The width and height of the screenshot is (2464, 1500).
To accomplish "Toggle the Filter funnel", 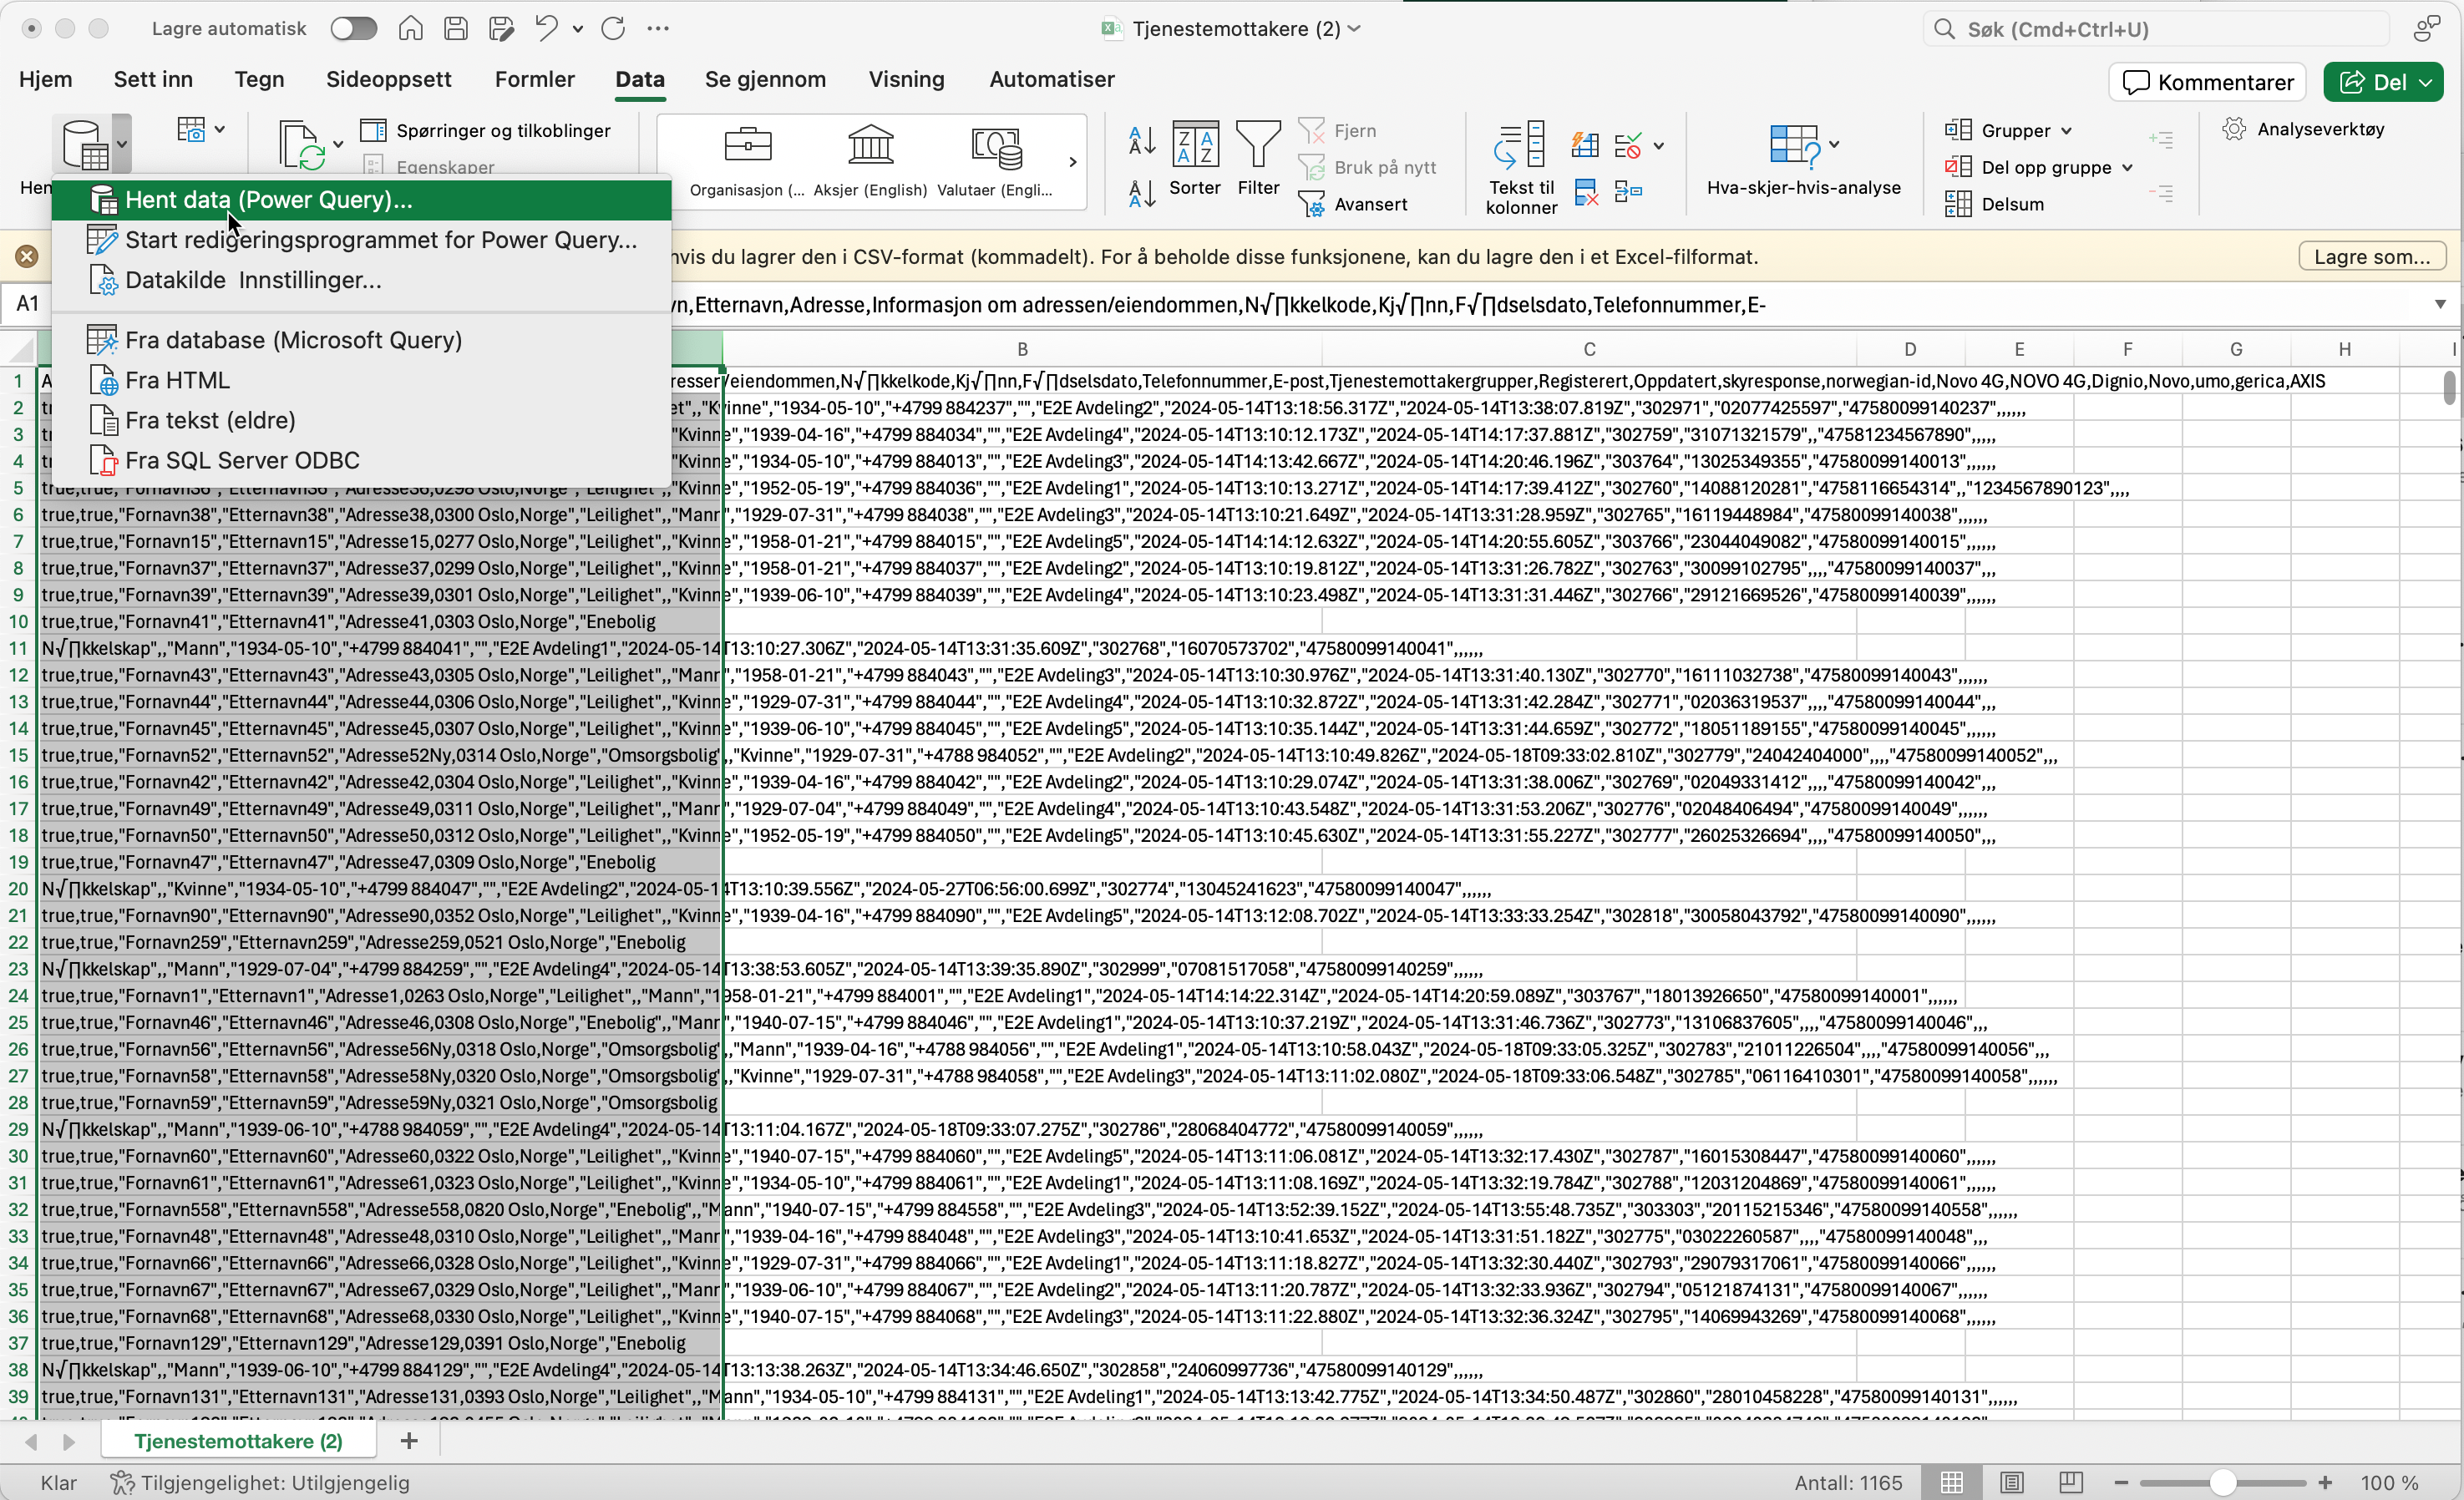I will coord(1258,158).
